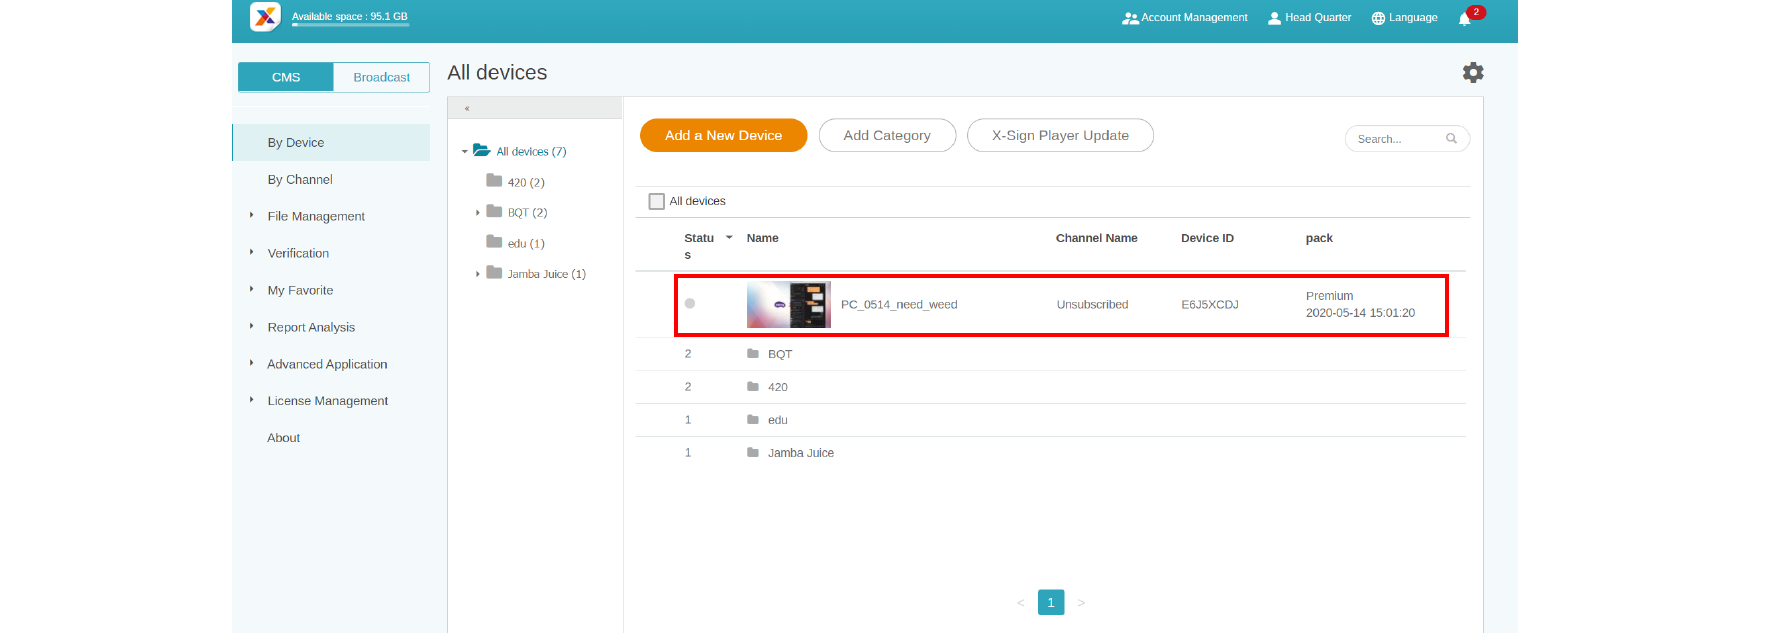Click the X-Sign logo icon
The height and width of the screenshot is (633, 1769).
[265, 17]
